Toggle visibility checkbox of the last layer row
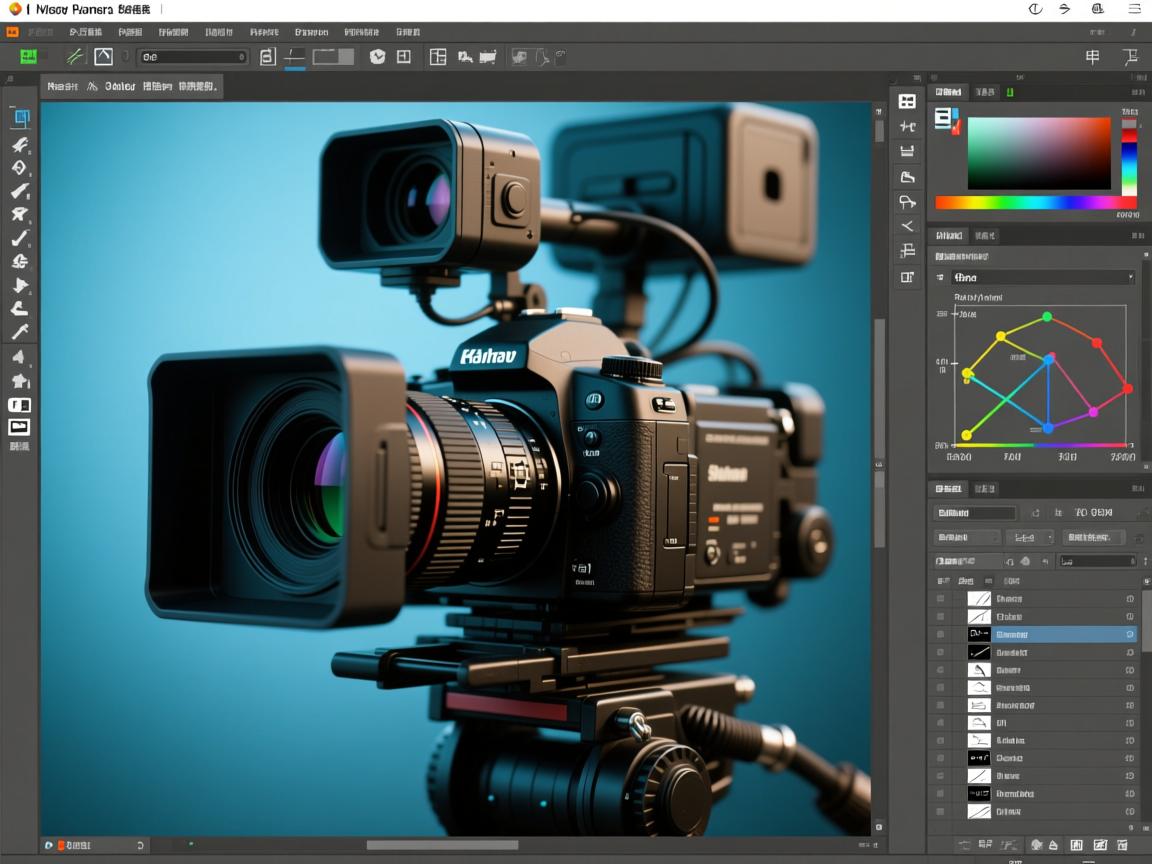Image resolution: width=1152 pixels, height=864 pixels. 940,812
